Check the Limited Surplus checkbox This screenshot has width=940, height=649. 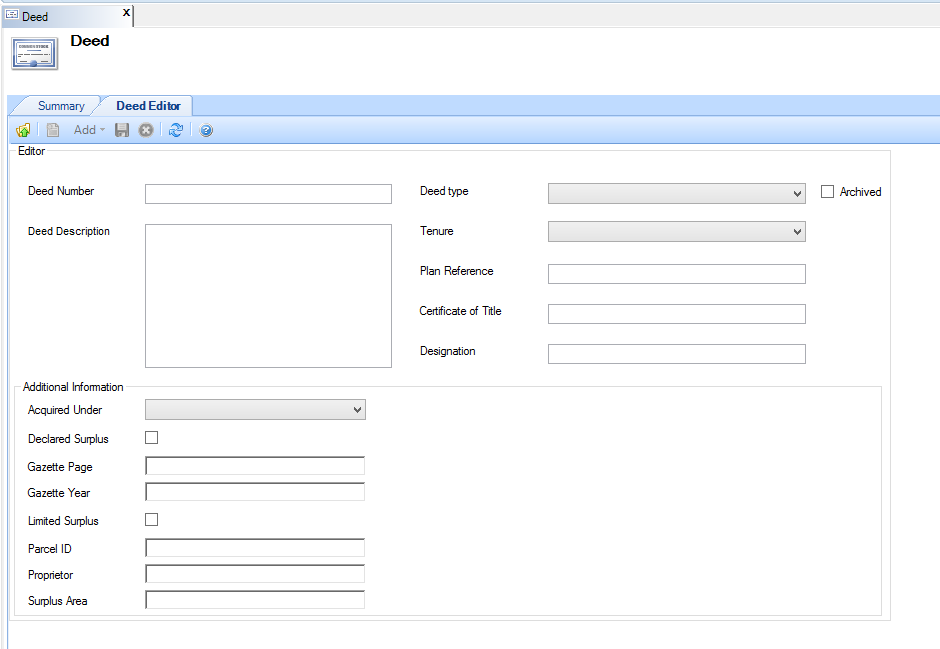coord(152,520)
